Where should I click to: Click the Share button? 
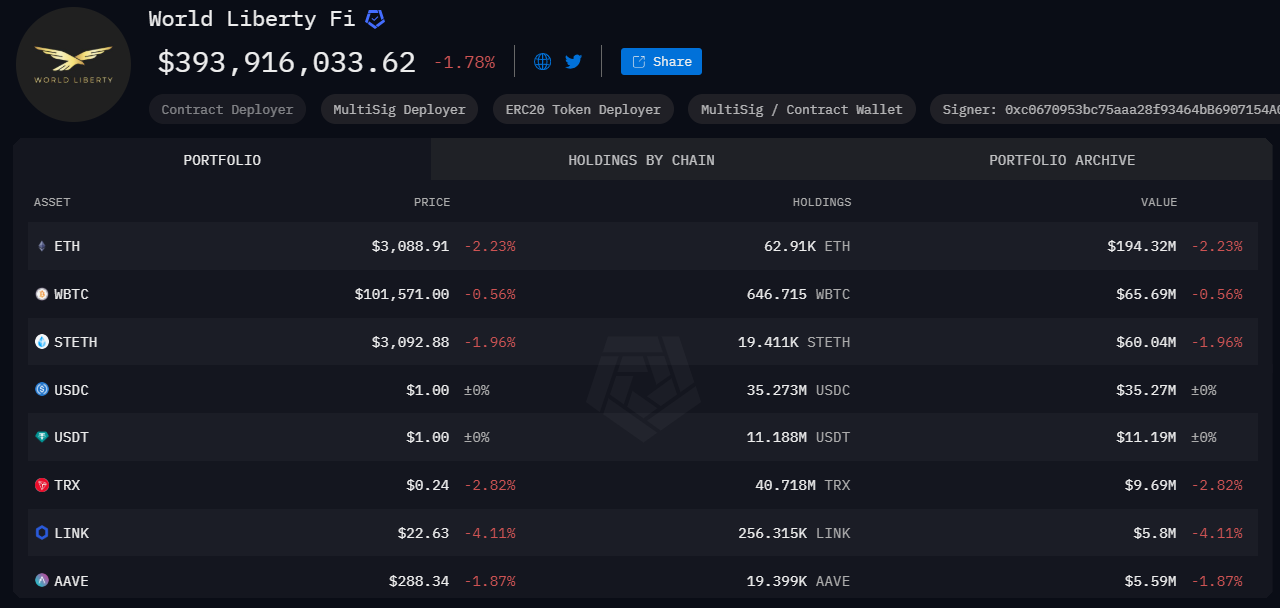tap(660, 61)
